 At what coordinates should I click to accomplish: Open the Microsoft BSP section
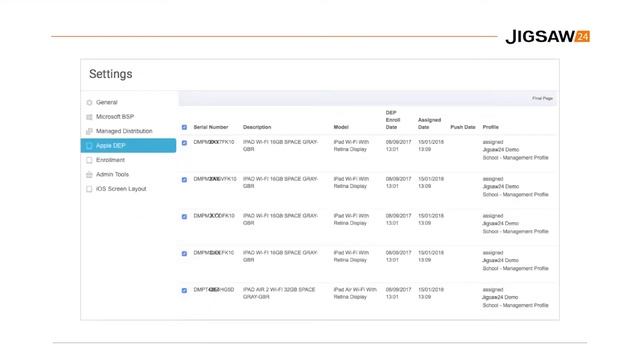click(x=115, y=117)
